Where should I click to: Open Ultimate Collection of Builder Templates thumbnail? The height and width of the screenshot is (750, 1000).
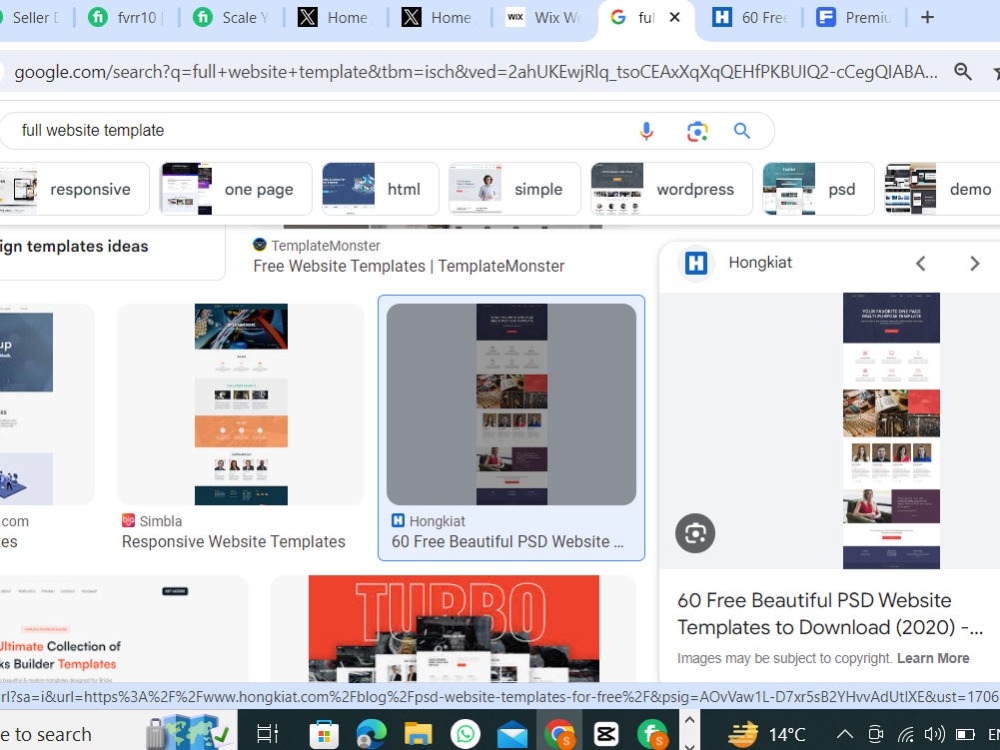(x=124, y=629)
